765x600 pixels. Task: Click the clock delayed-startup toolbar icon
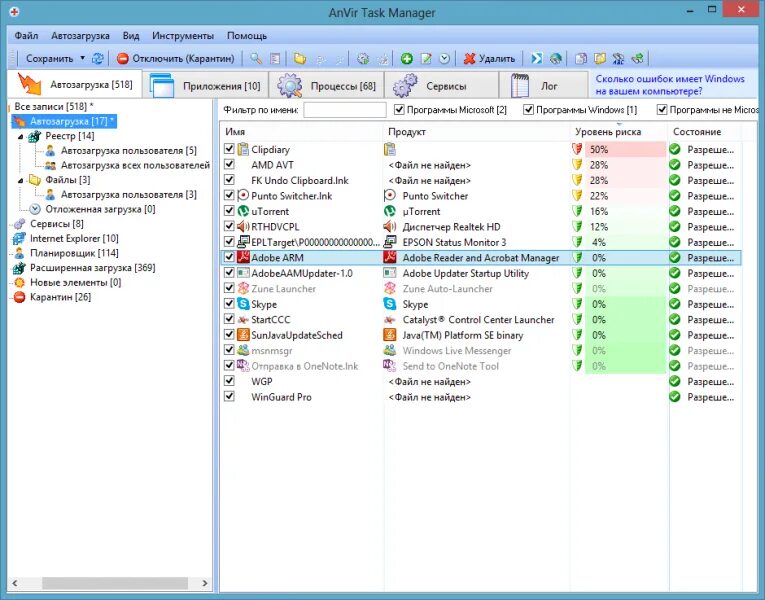tap(444, 59)
